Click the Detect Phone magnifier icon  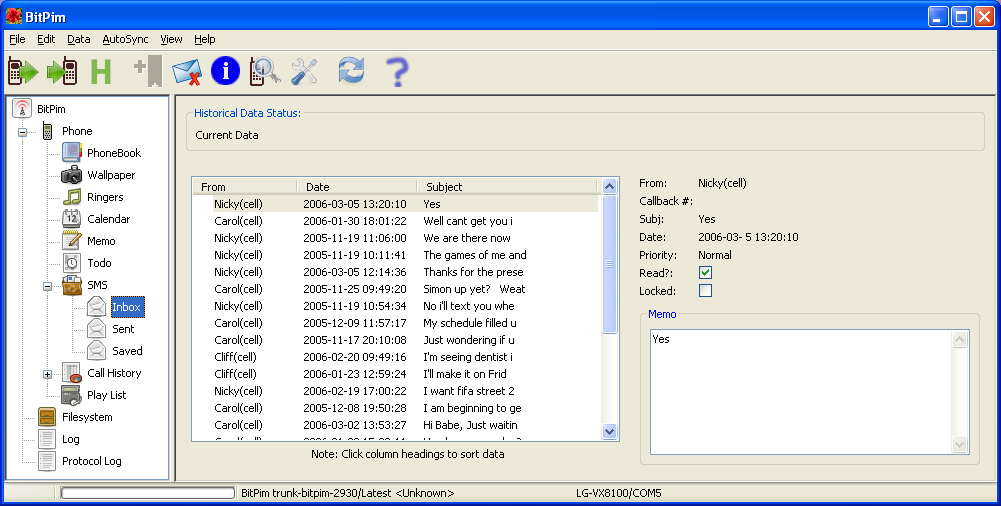click(265, 71)
